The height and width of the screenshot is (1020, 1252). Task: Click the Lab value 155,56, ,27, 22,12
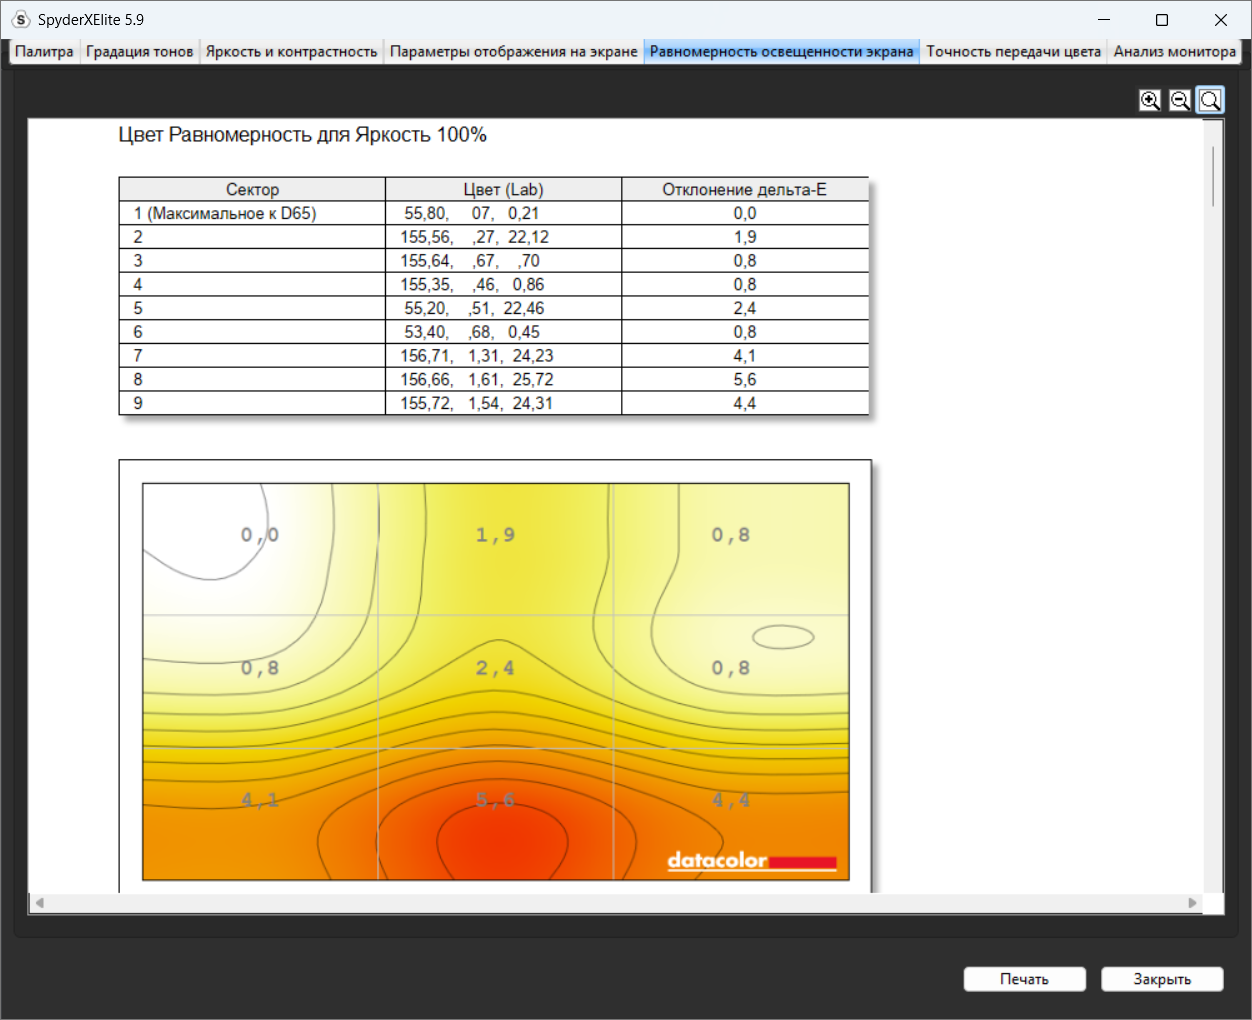(x=475, y=237)
